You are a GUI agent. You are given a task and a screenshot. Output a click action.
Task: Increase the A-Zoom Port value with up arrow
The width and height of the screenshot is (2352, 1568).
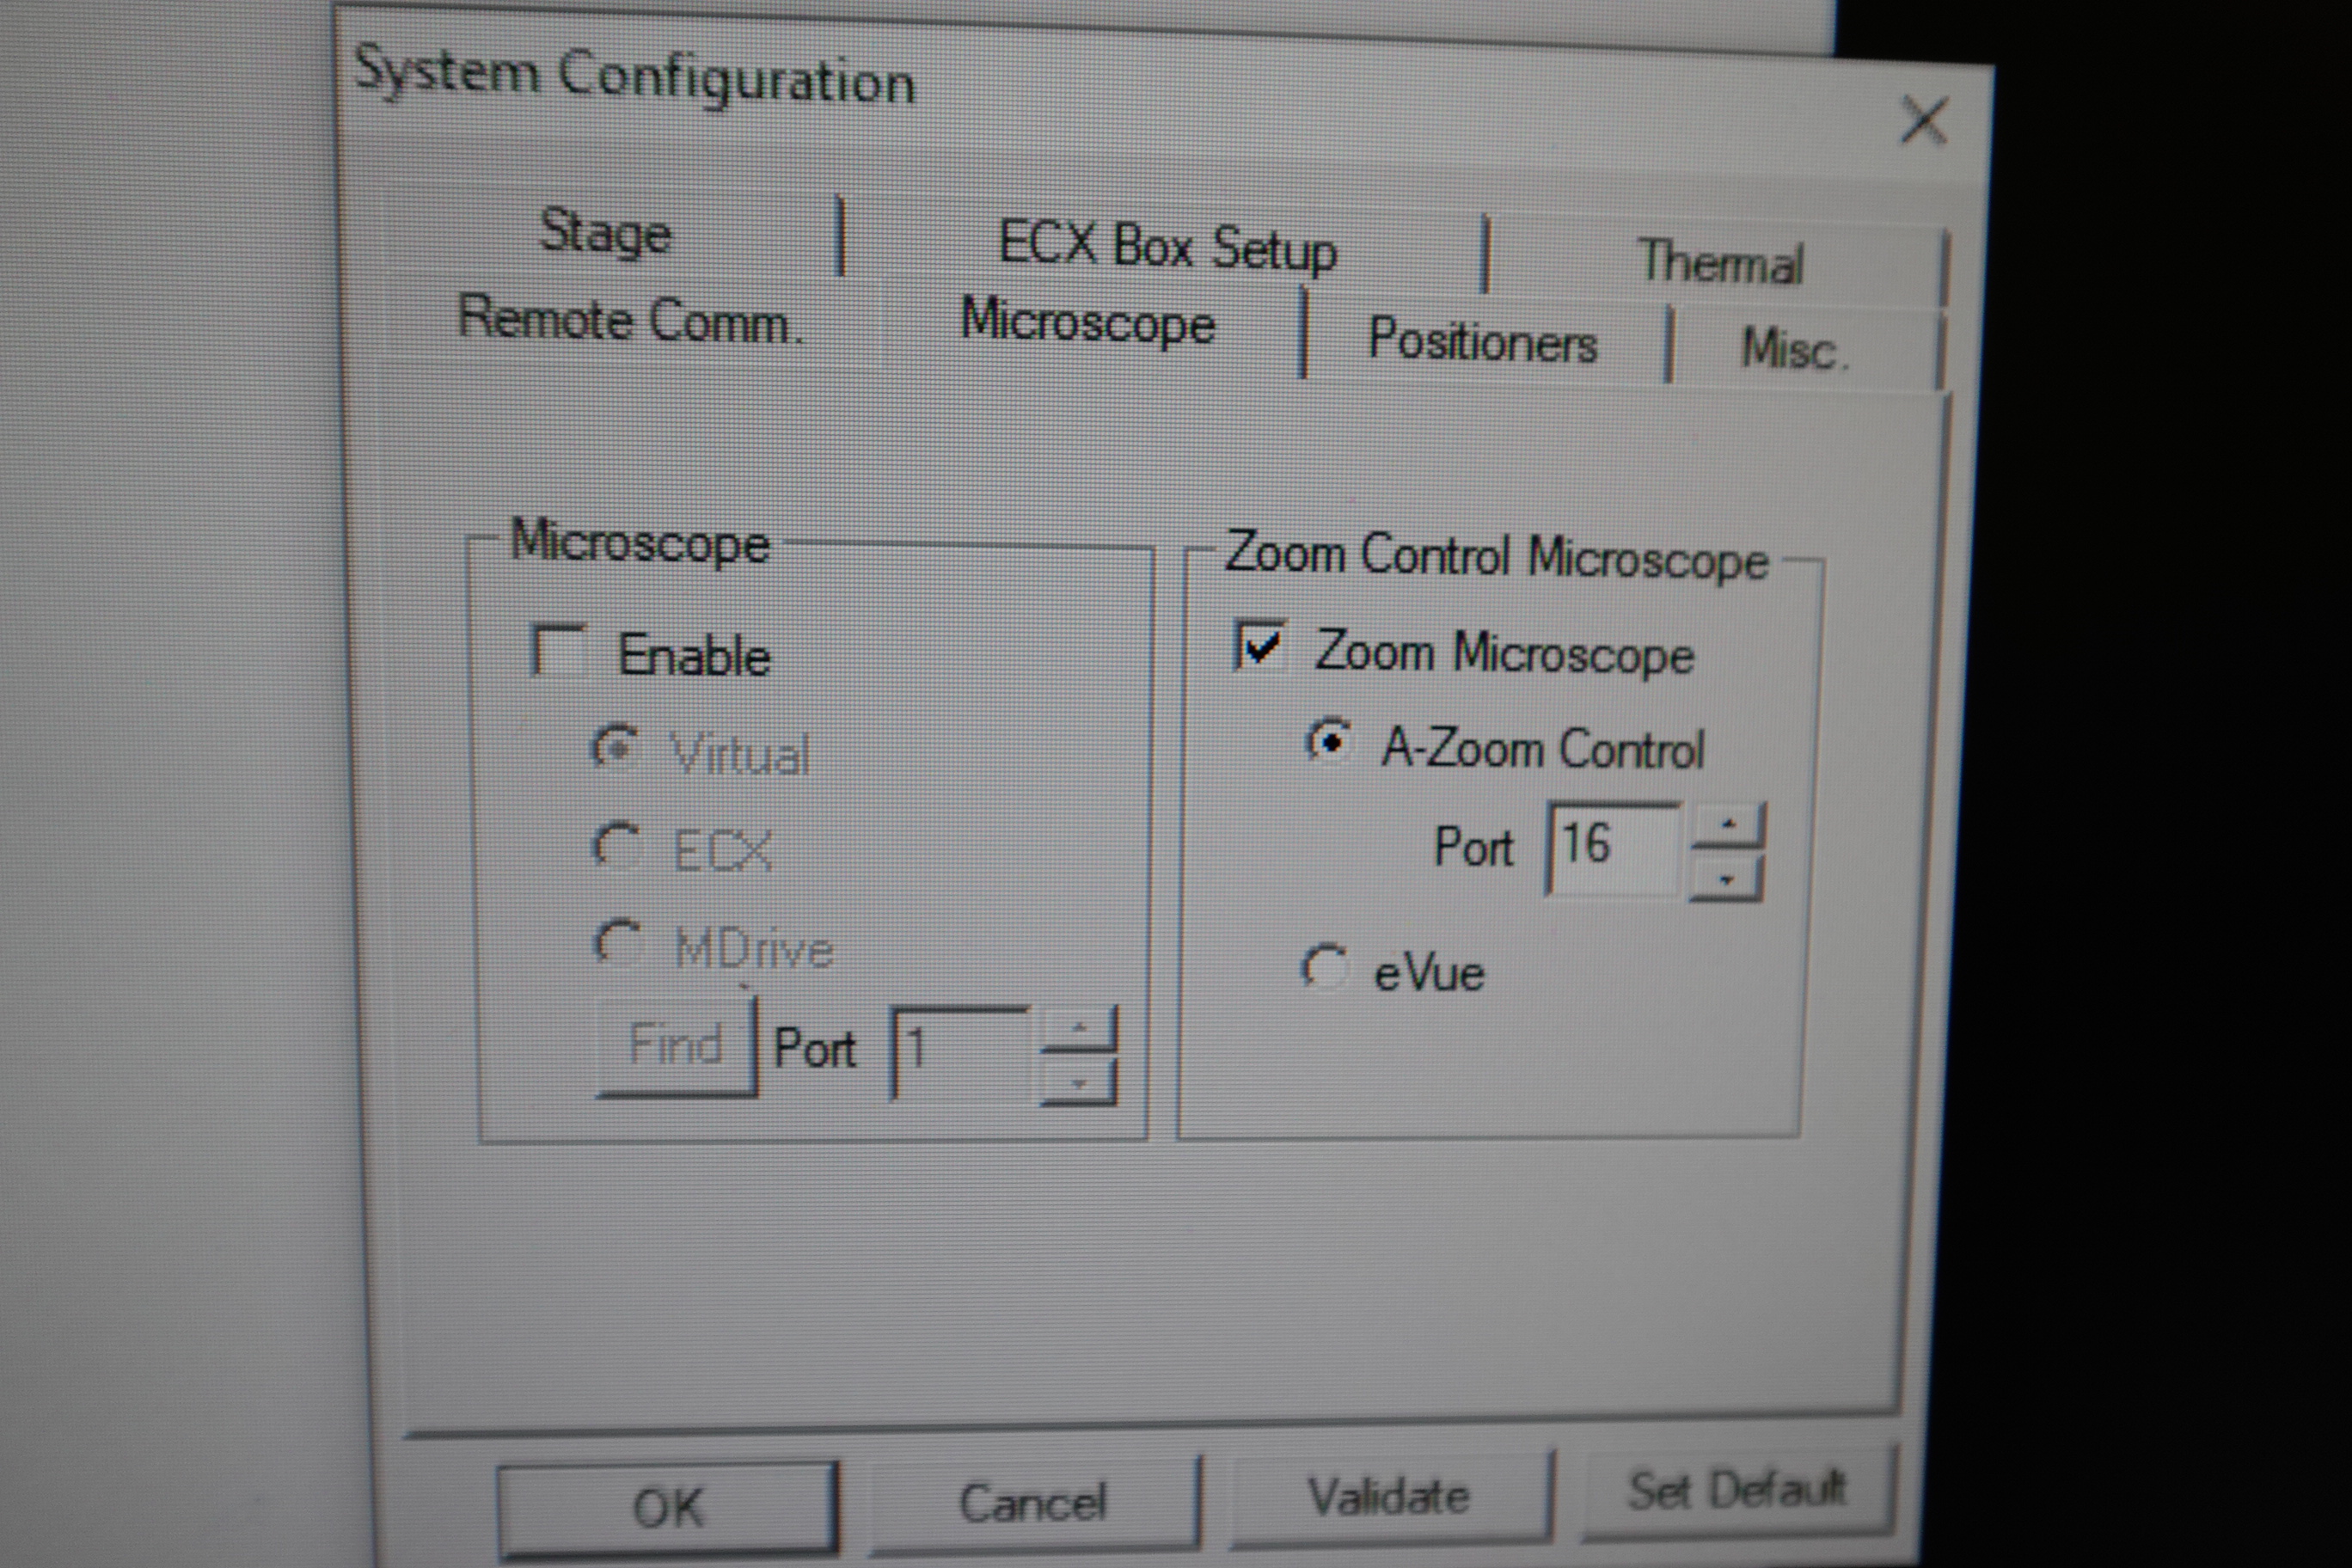(1727, 826)
